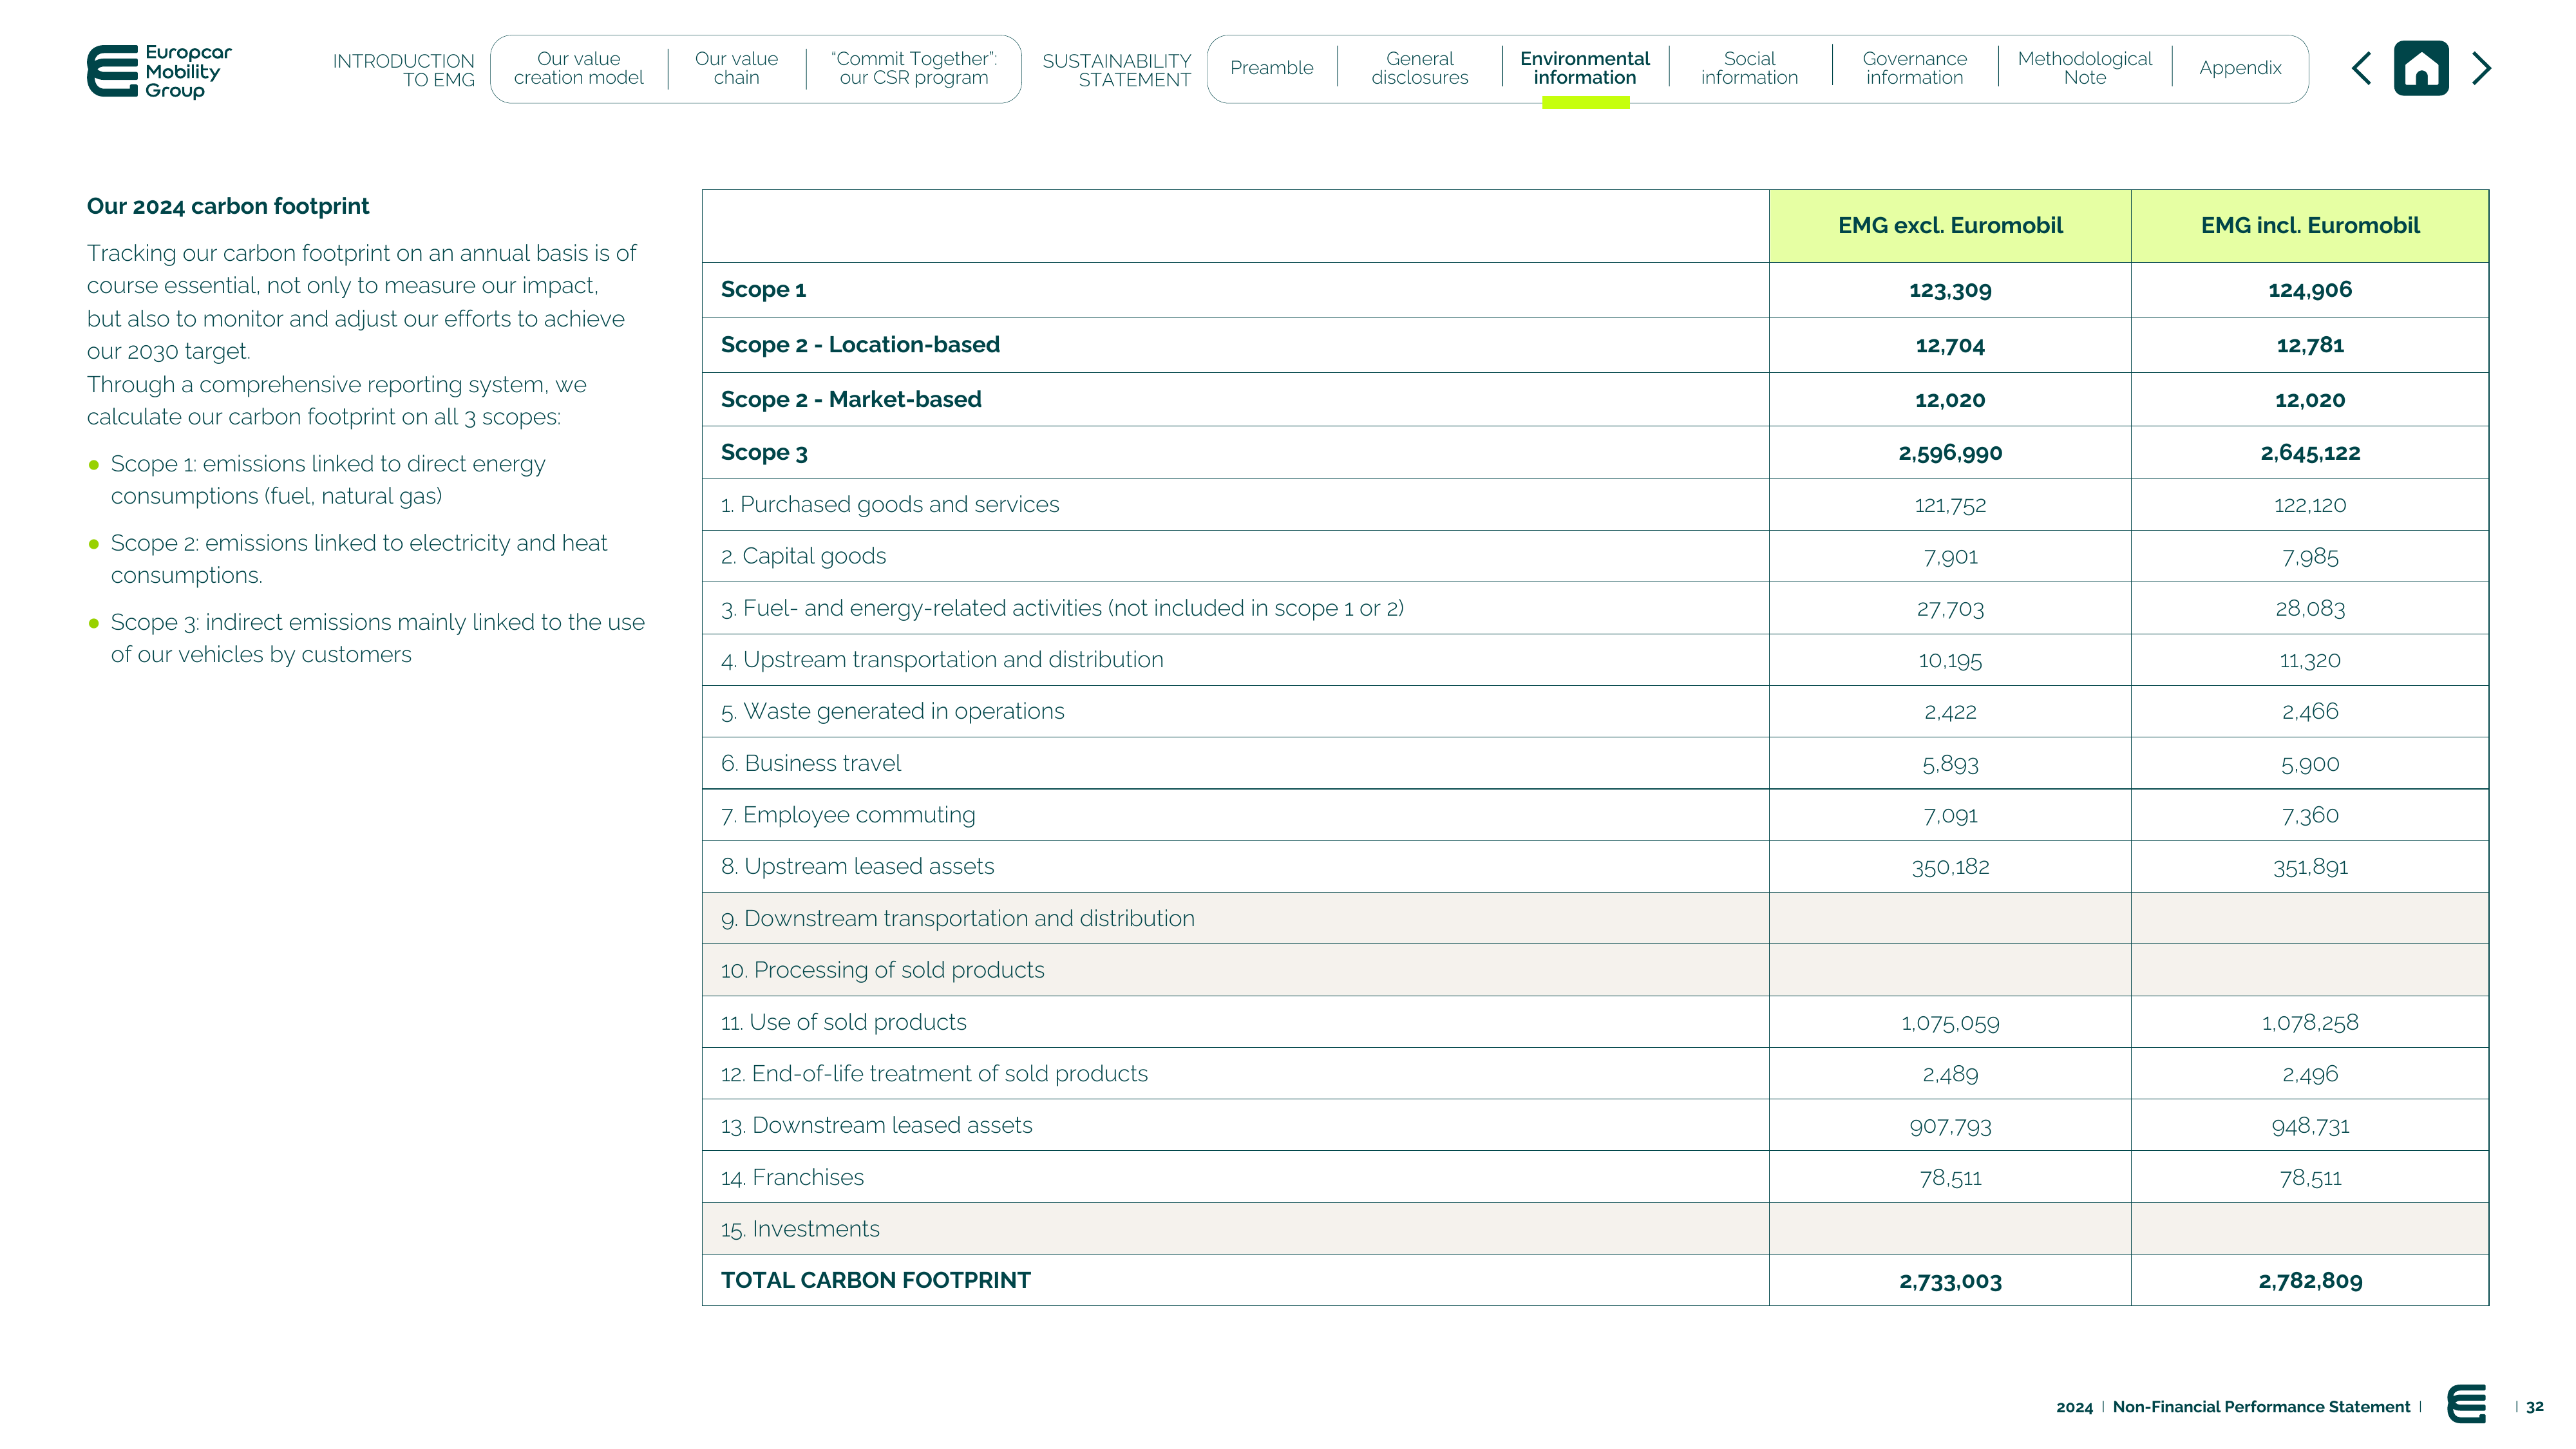
Task: Click the 'Scope 2 - Location-based' row label
Action: [x=860, y=345]
